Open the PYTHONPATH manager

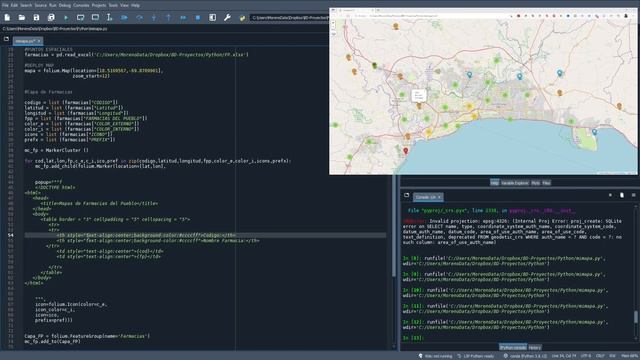[x=242, y=18]
